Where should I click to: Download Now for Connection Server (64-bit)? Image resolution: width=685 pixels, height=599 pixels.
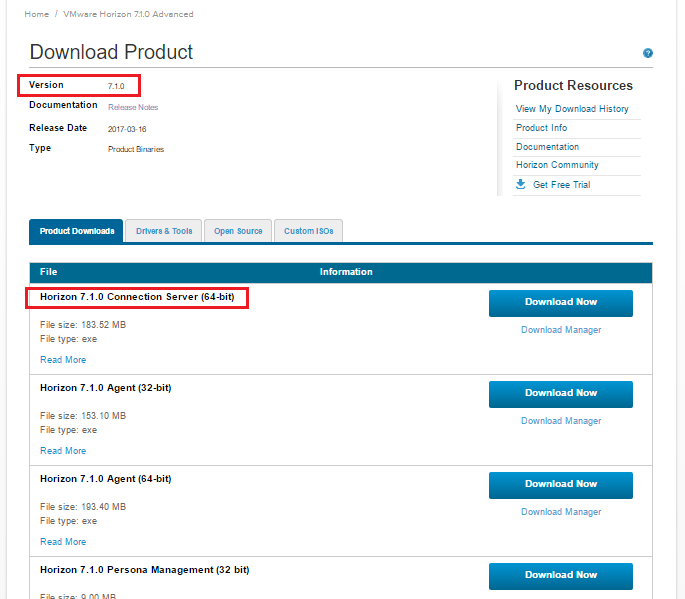[561, 302]
